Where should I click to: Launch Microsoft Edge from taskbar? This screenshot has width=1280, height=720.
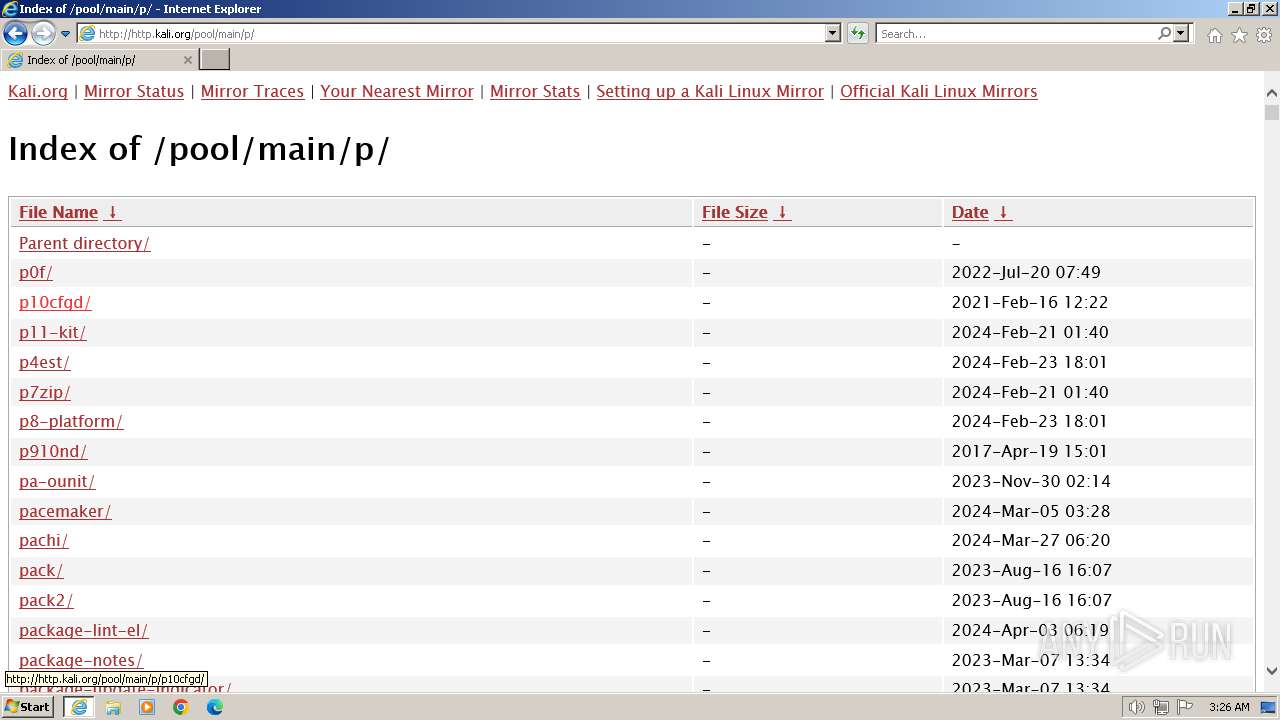pos(215,707)
